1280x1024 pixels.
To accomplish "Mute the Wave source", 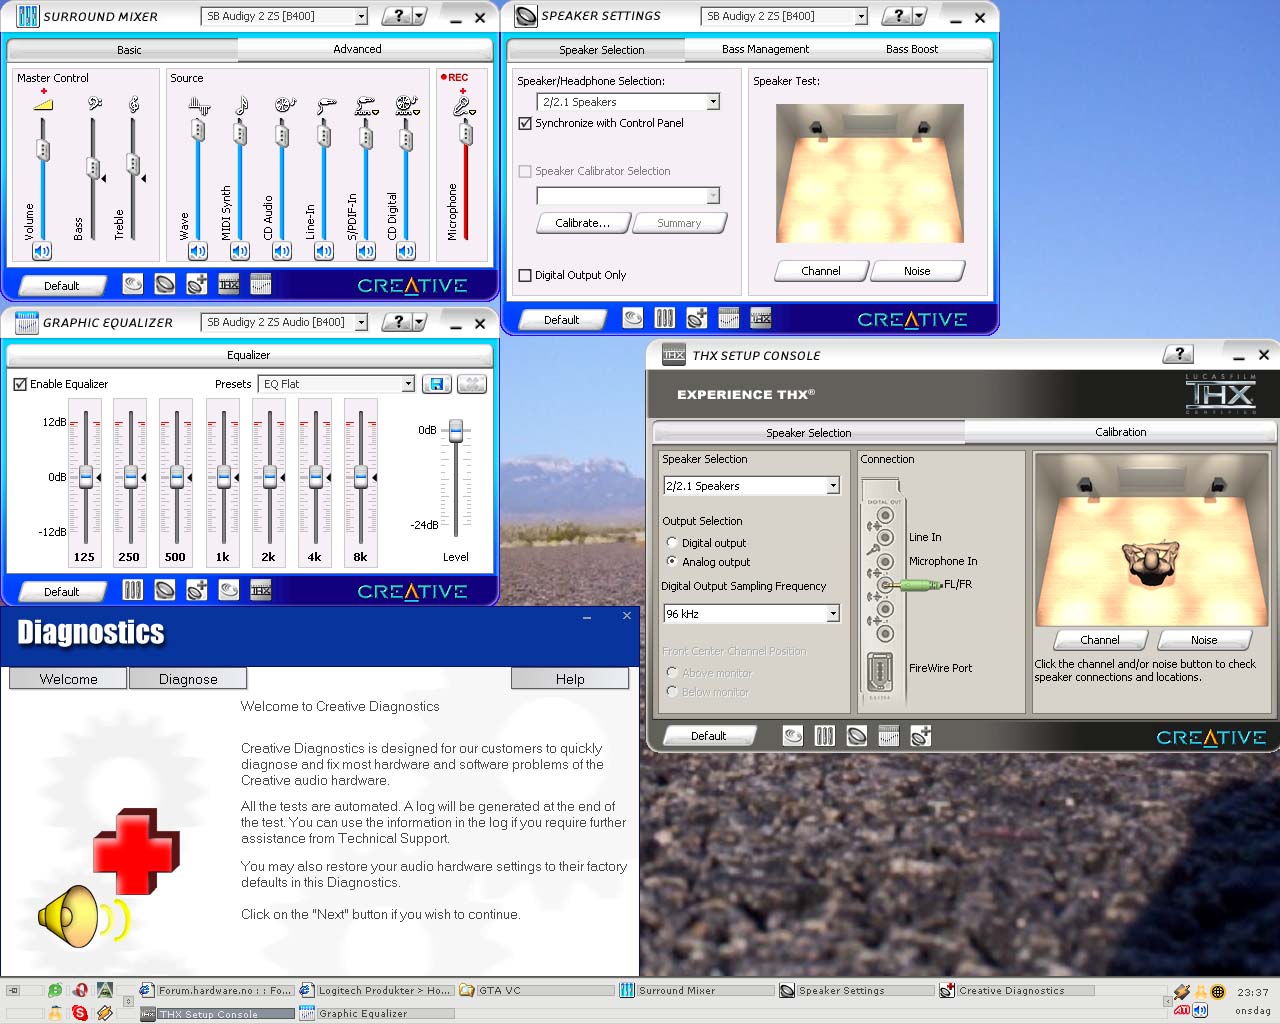I will [x=198, y=251].
